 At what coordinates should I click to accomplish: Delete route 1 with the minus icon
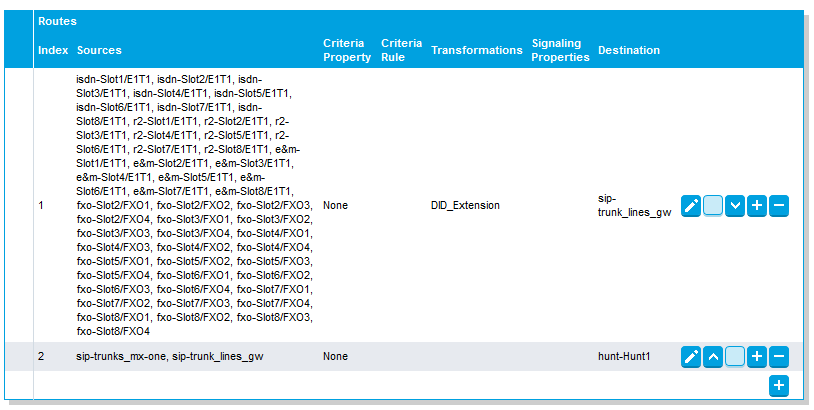(780, 206)
